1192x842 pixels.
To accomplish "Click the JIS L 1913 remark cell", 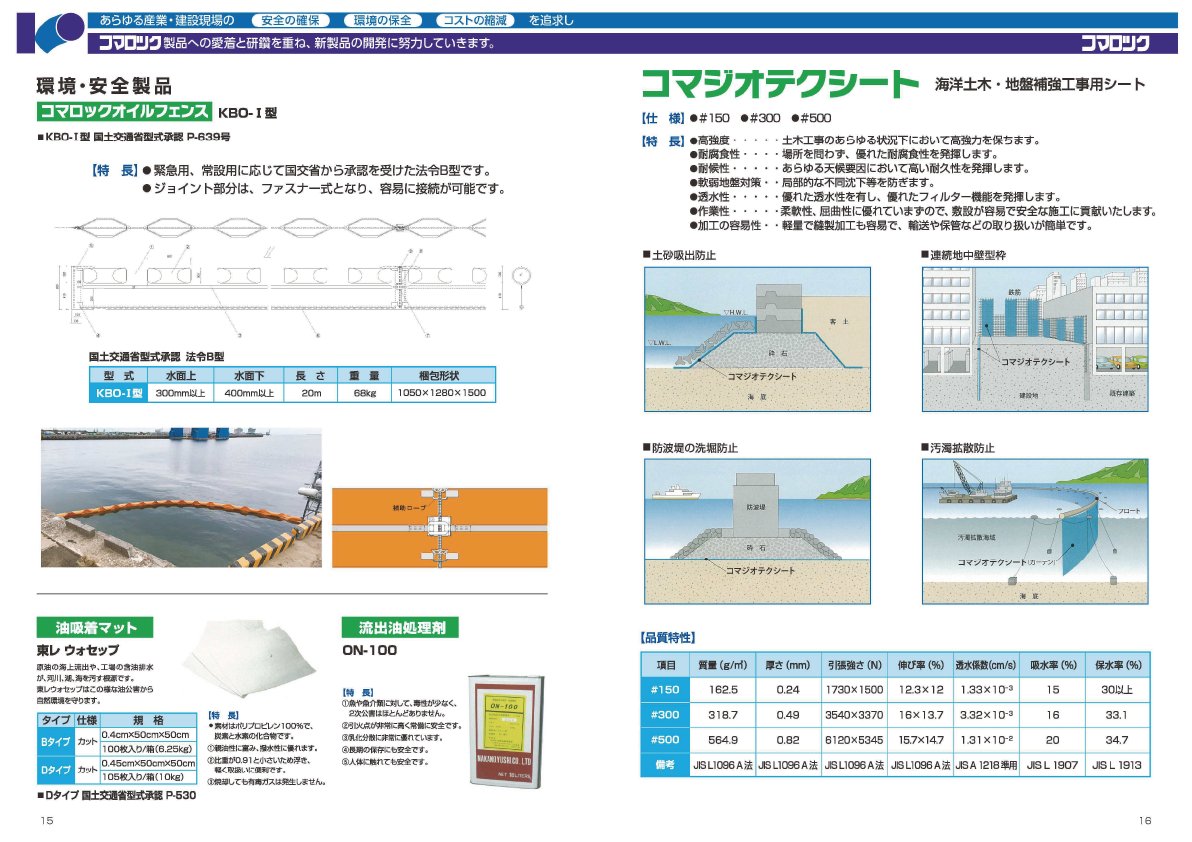I will (1117, 765).
